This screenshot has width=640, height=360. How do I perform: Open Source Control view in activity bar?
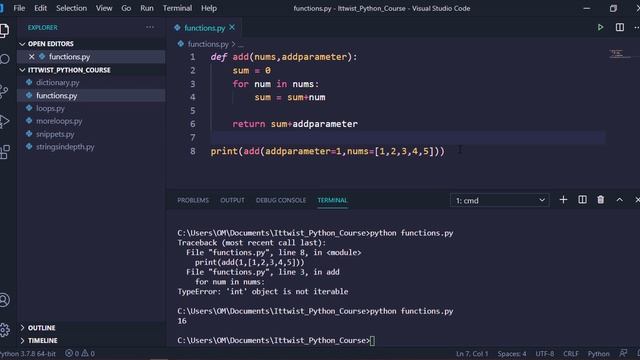4,91
